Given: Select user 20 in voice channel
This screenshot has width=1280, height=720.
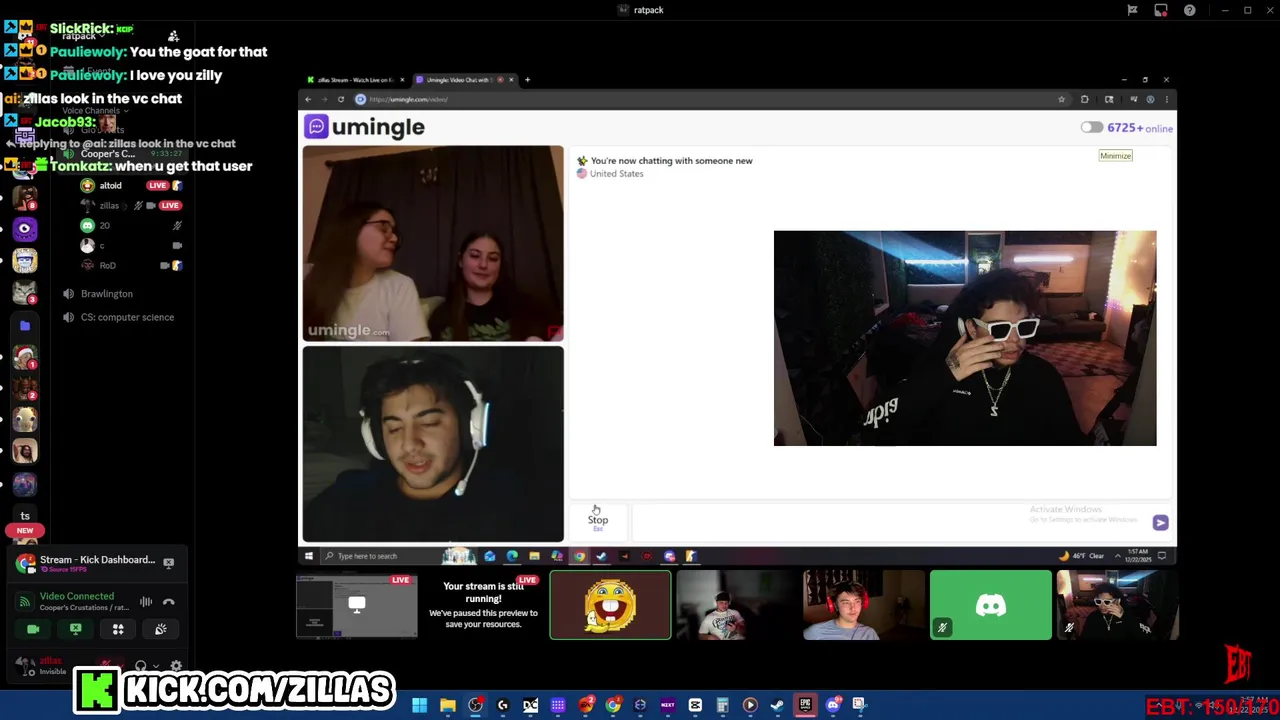Looking at the screenshot, I should [x=104, y=226].
